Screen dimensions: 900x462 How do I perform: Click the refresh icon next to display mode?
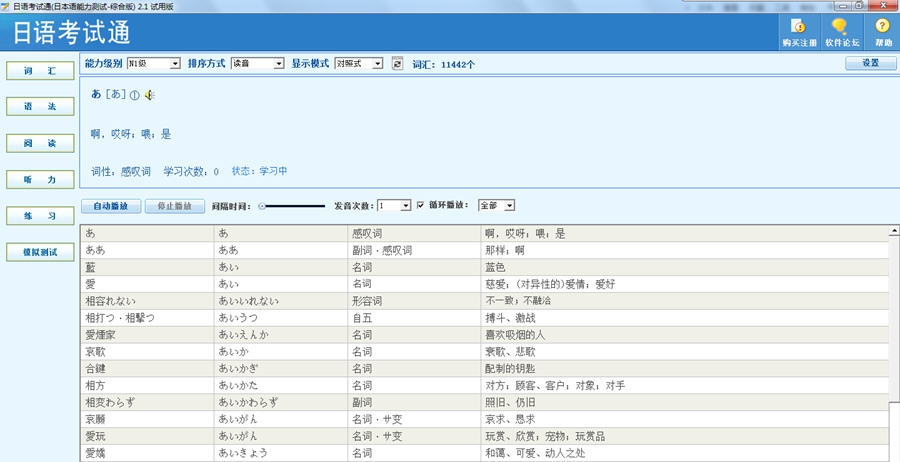click(x=397, y=64)
